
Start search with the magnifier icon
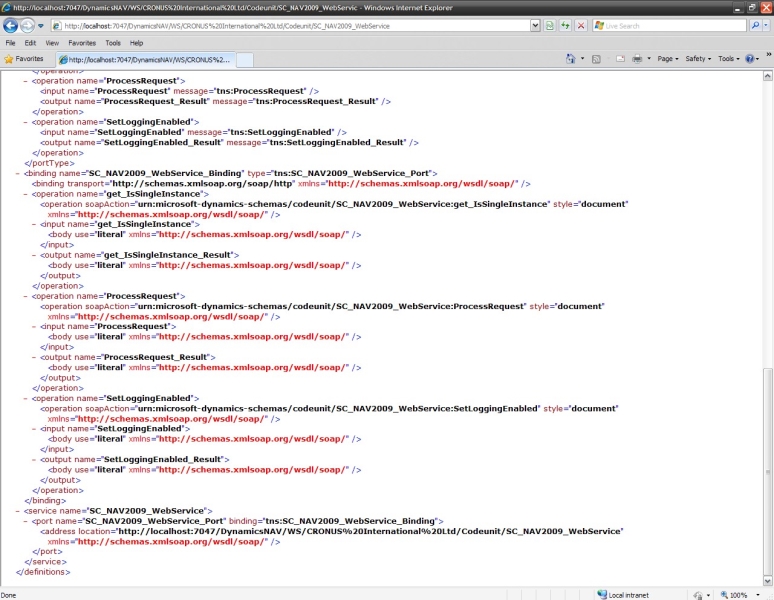755,26
